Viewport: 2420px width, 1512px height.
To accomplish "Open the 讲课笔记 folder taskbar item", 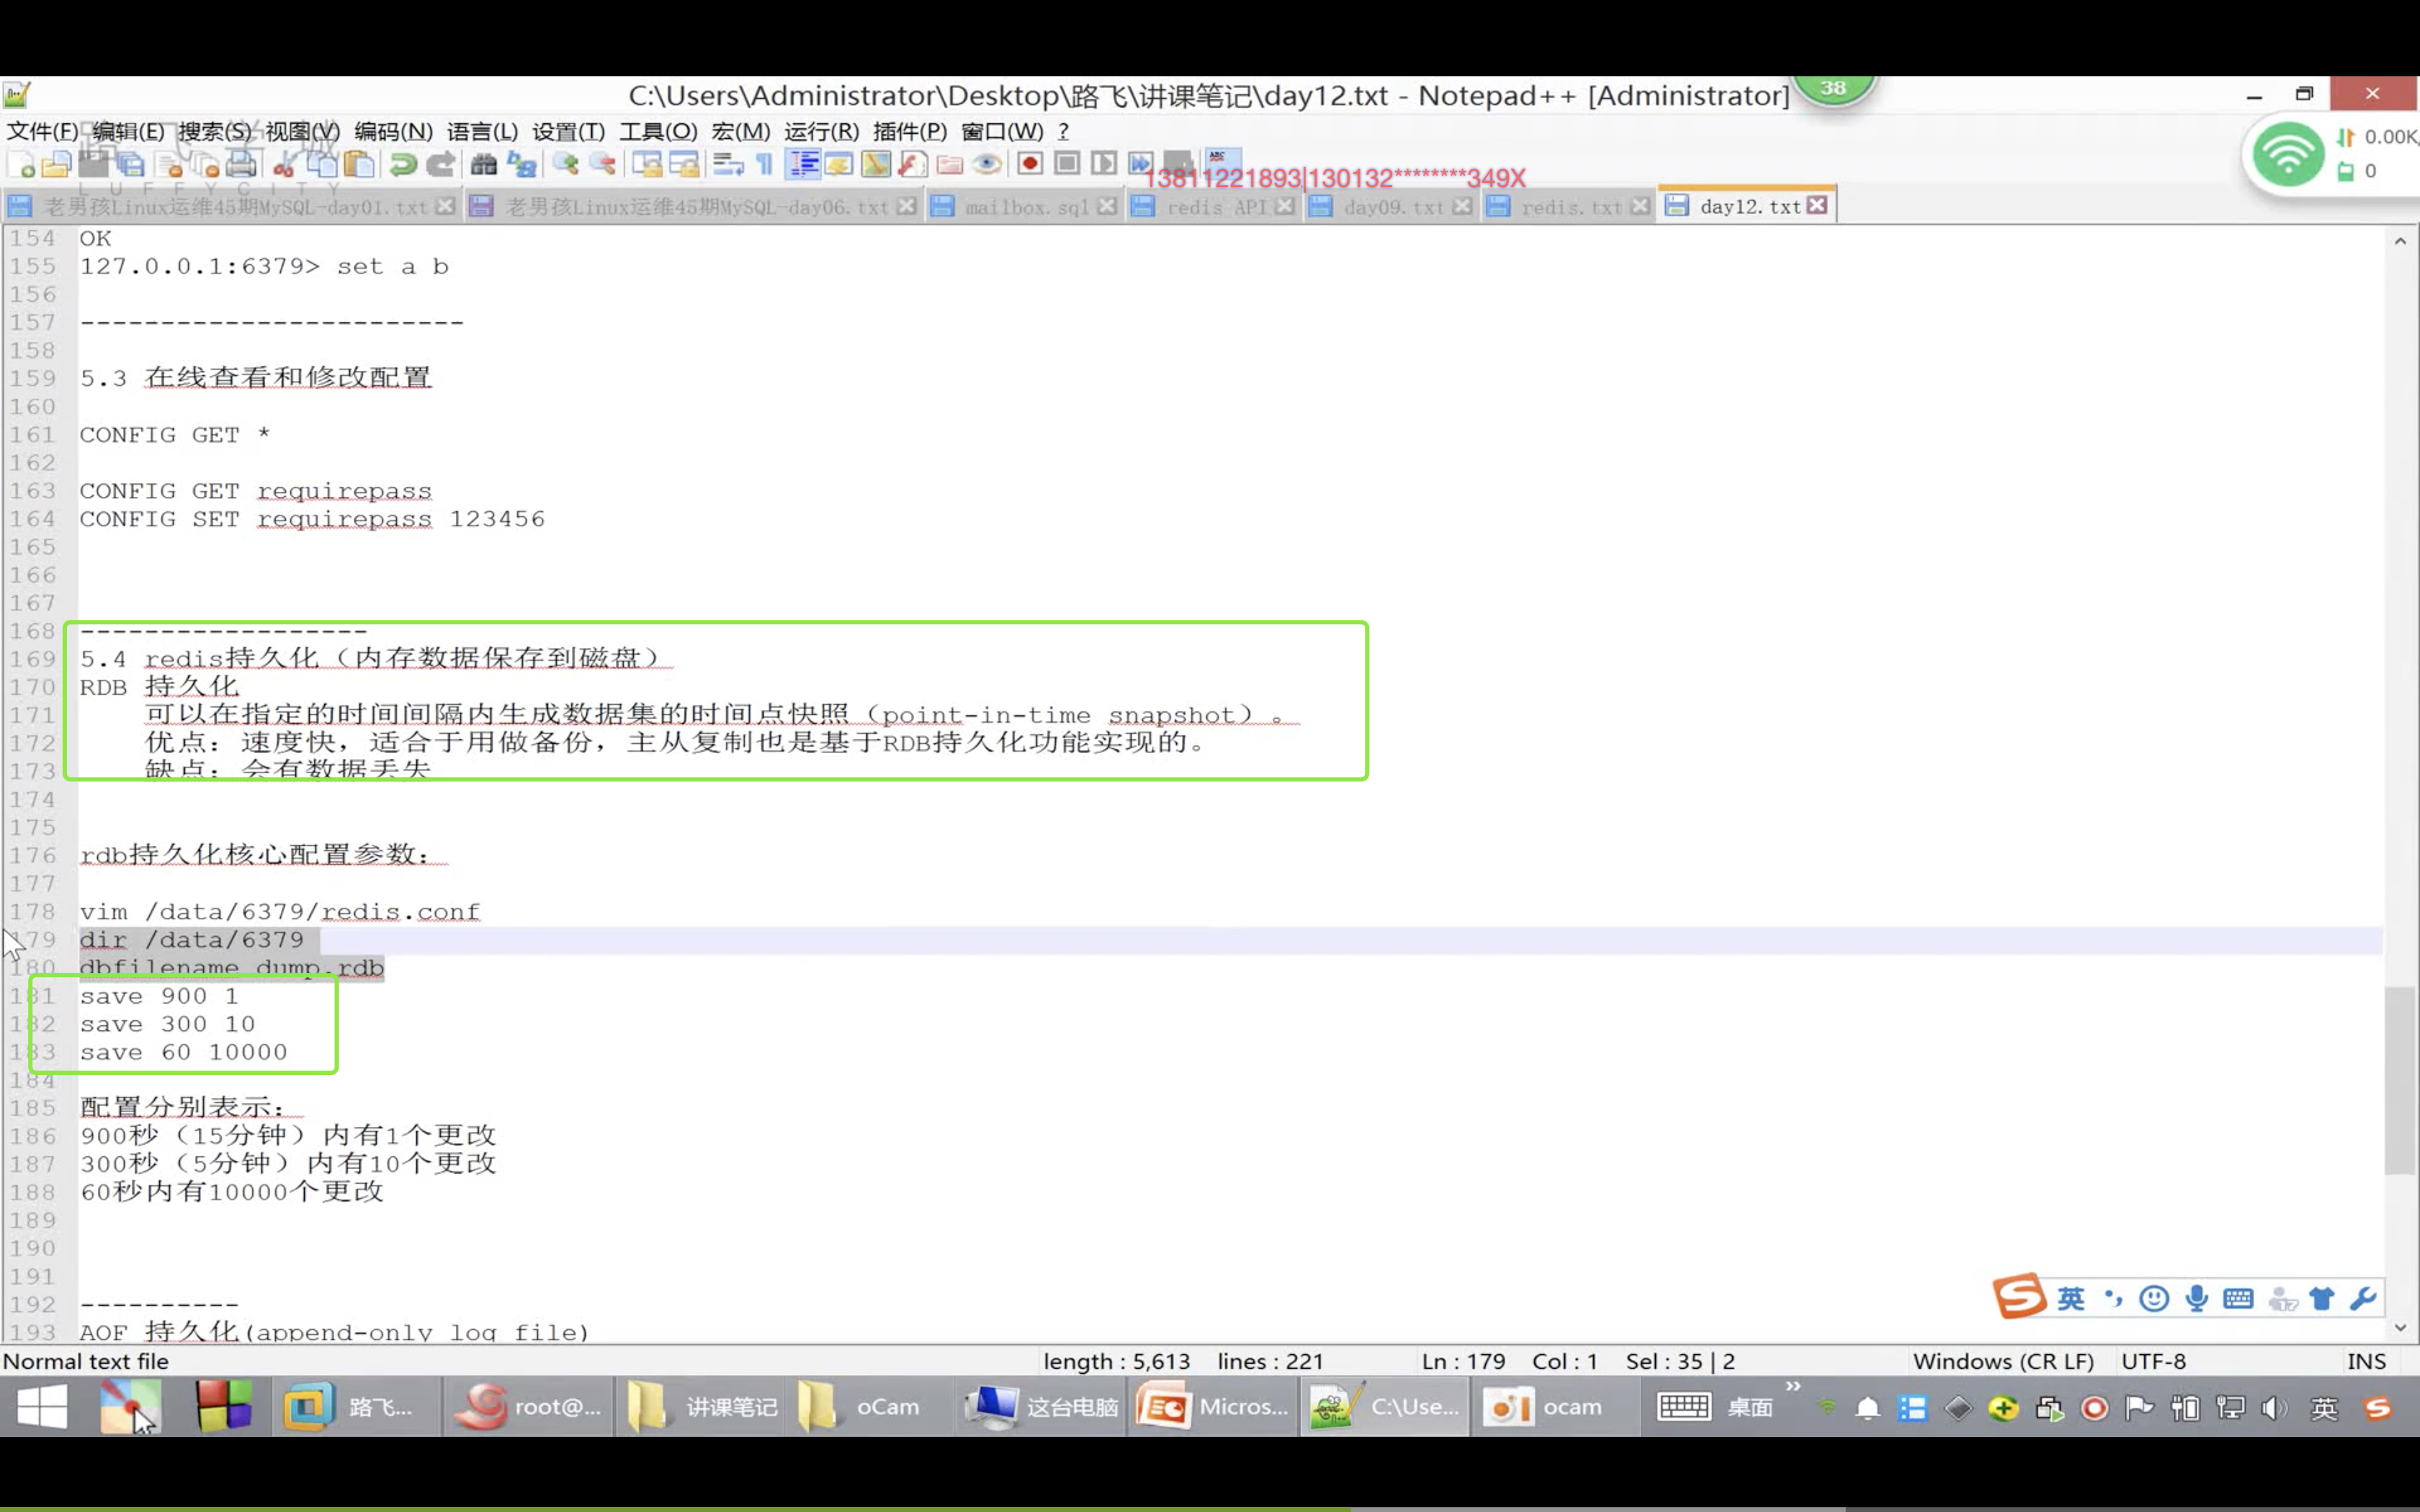I will tap(702, 1407).
